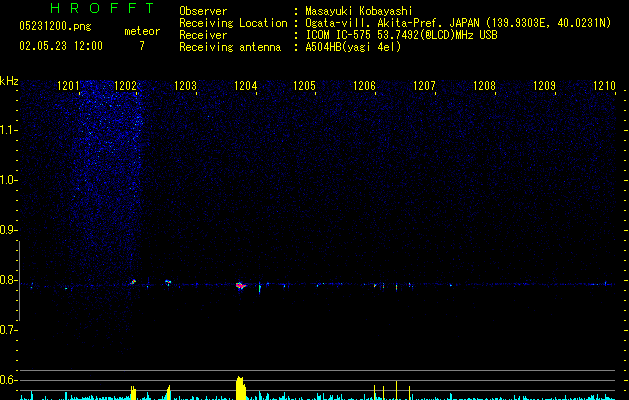Viewport: 629px width, 400px height.
Task: Click the HROFFT title text
Action: coord(102,8)
